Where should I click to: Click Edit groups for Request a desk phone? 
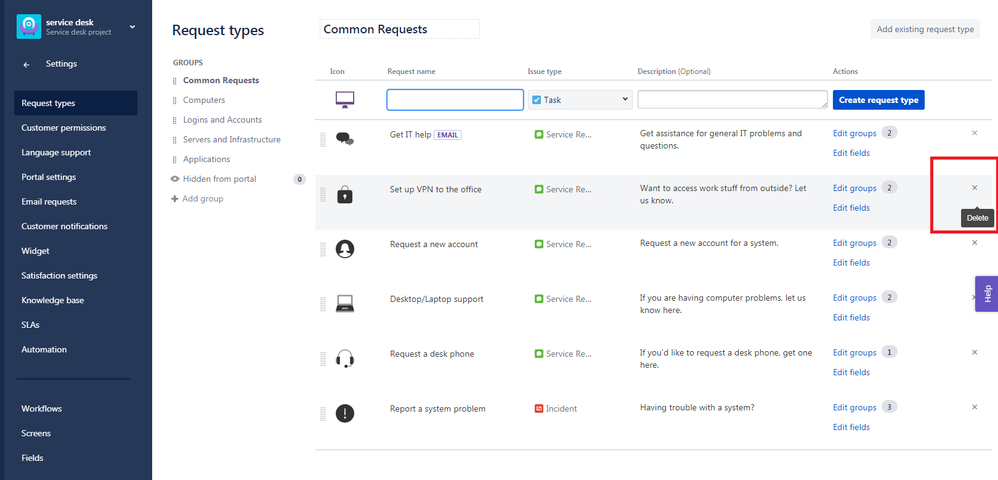855,353
